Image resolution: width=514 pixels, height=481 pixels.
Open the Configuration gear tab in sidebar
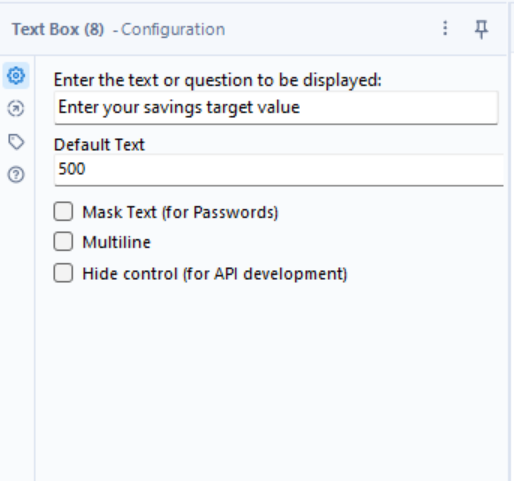point(16,75)
